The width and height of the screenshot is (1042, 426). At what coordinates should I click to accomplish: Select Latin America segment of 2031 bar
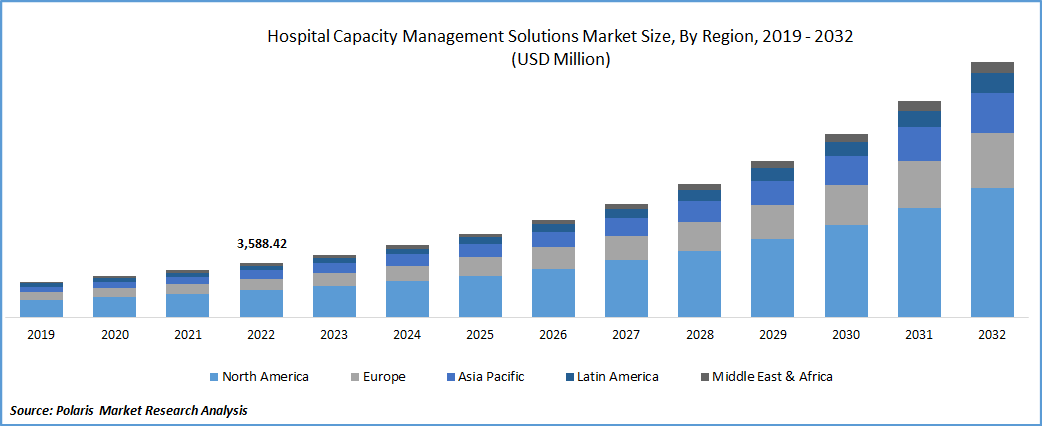[x=919, y=119]
